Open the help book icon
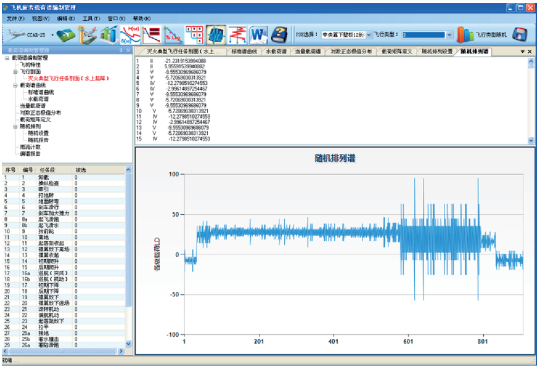 (279, 35)
